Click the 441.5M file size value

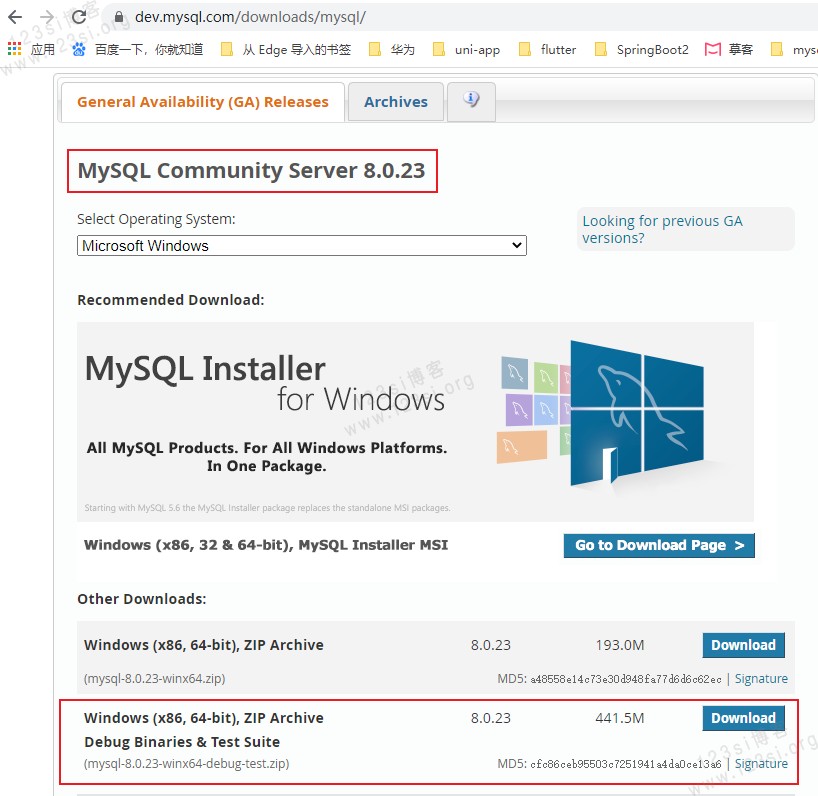pyautogui.click(x=620, y=718)
